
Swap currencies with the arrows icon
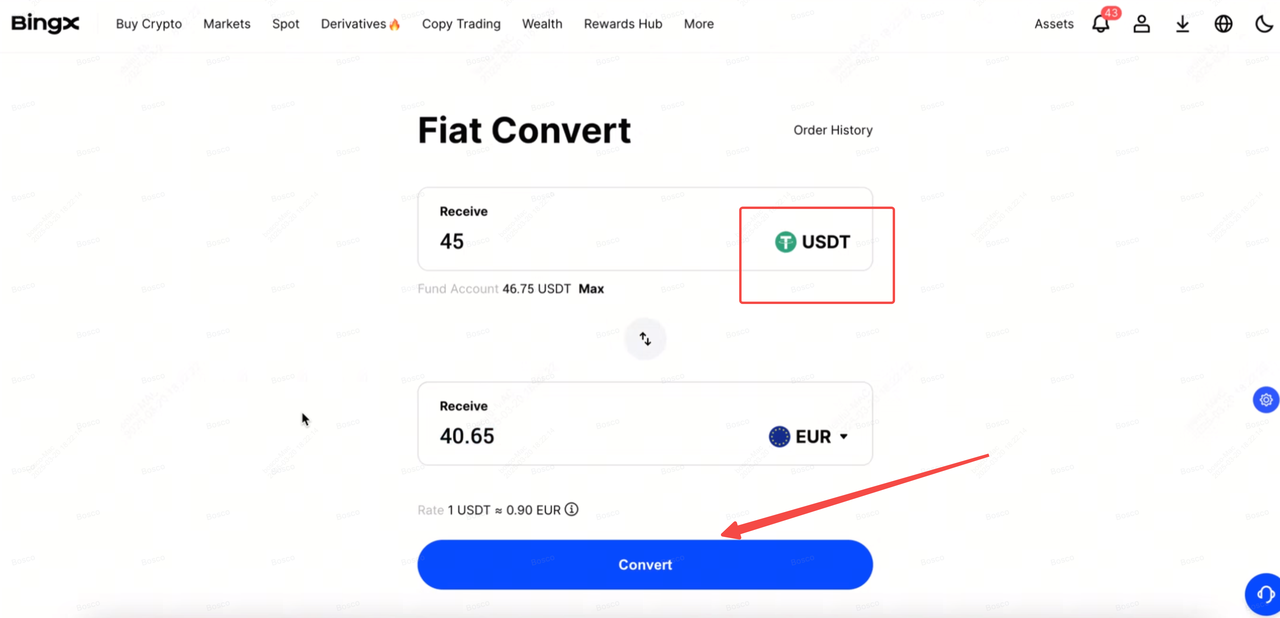tap(645, 339)
